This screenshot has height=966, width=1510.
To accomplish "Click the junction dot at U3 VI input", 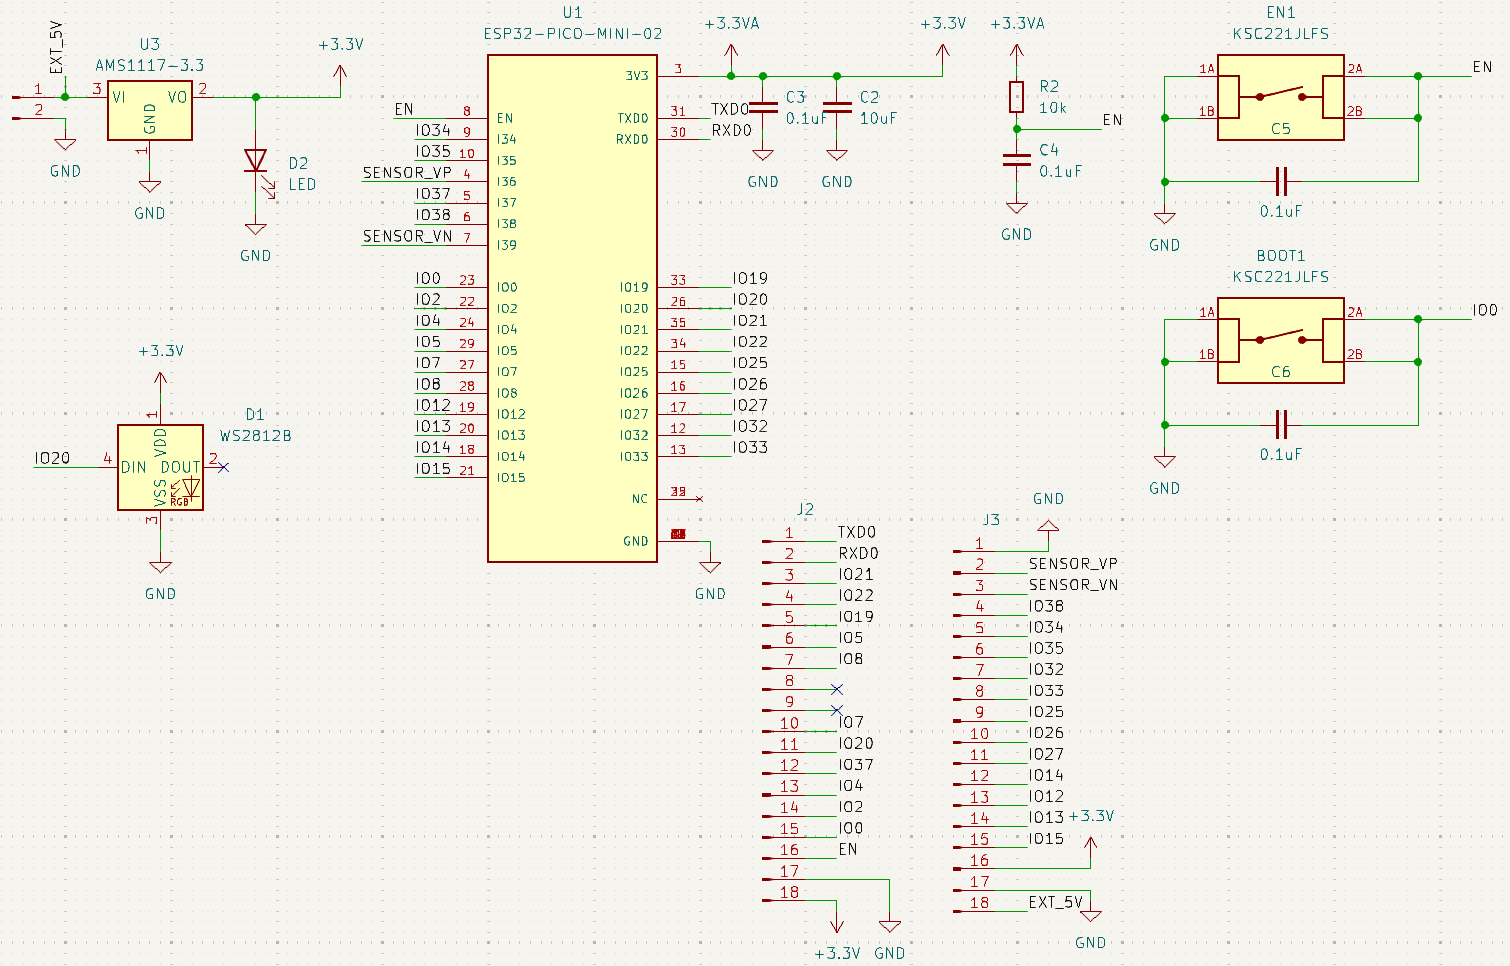I will tap(65, 97).
